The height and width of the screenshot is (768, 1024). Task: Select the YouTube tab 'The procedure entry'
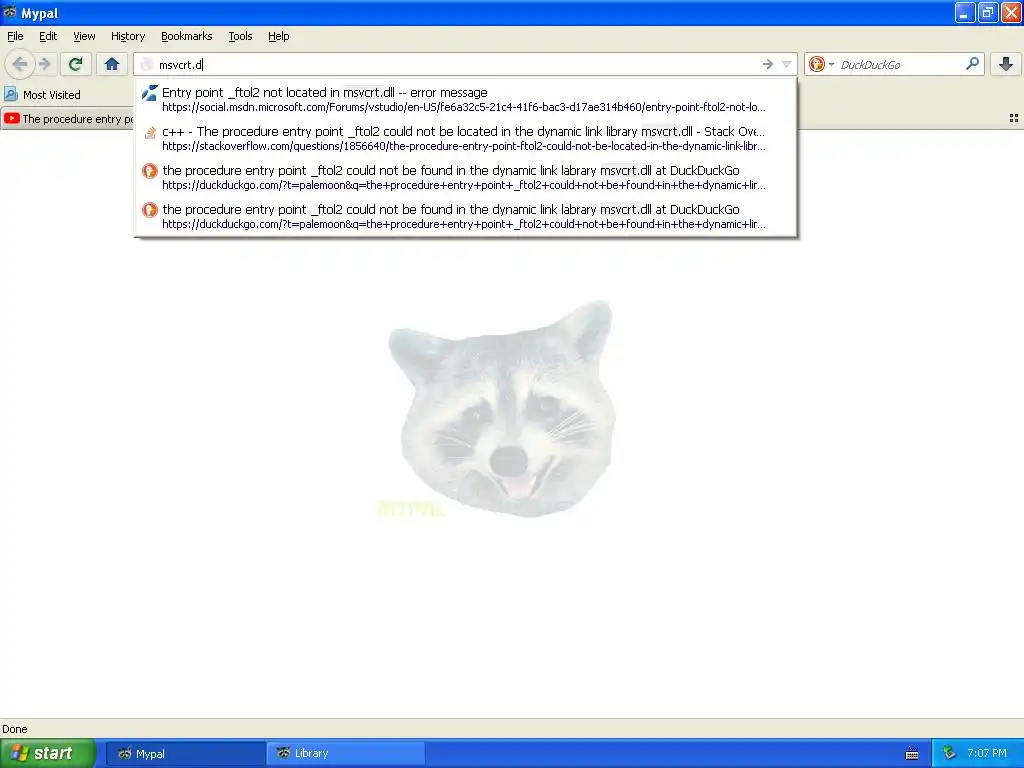pos(67,118)
